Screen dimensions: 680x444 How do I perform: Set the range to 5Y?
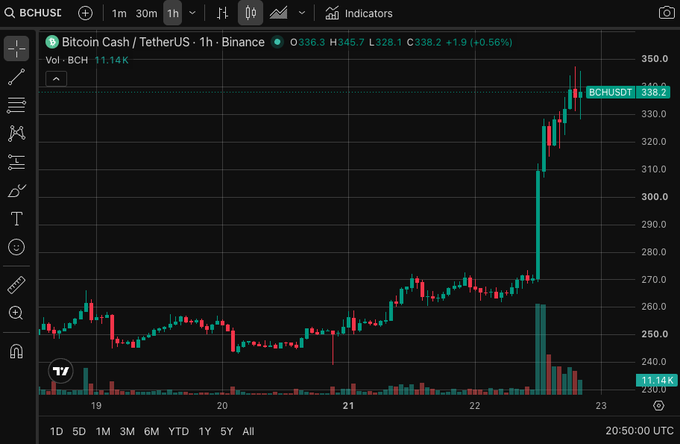coord(226,431)
